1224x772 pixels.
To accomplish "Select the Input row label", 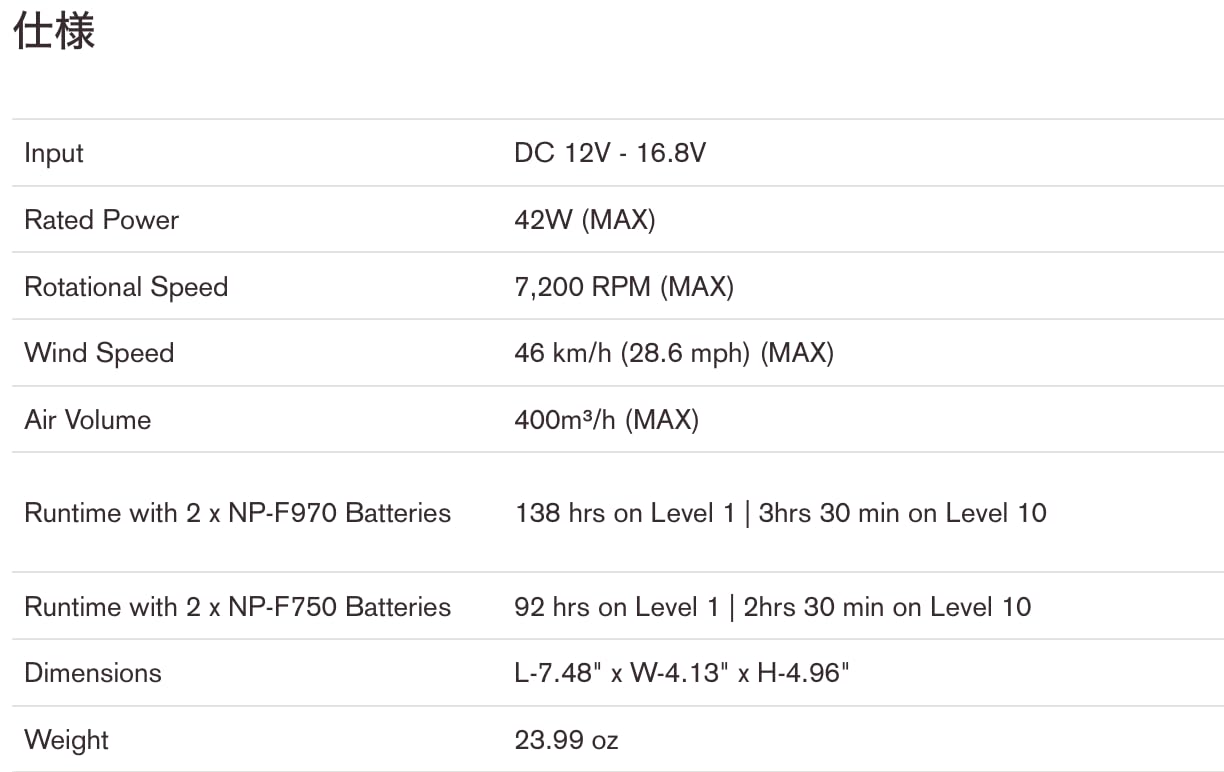I will (x=54, y=153).
